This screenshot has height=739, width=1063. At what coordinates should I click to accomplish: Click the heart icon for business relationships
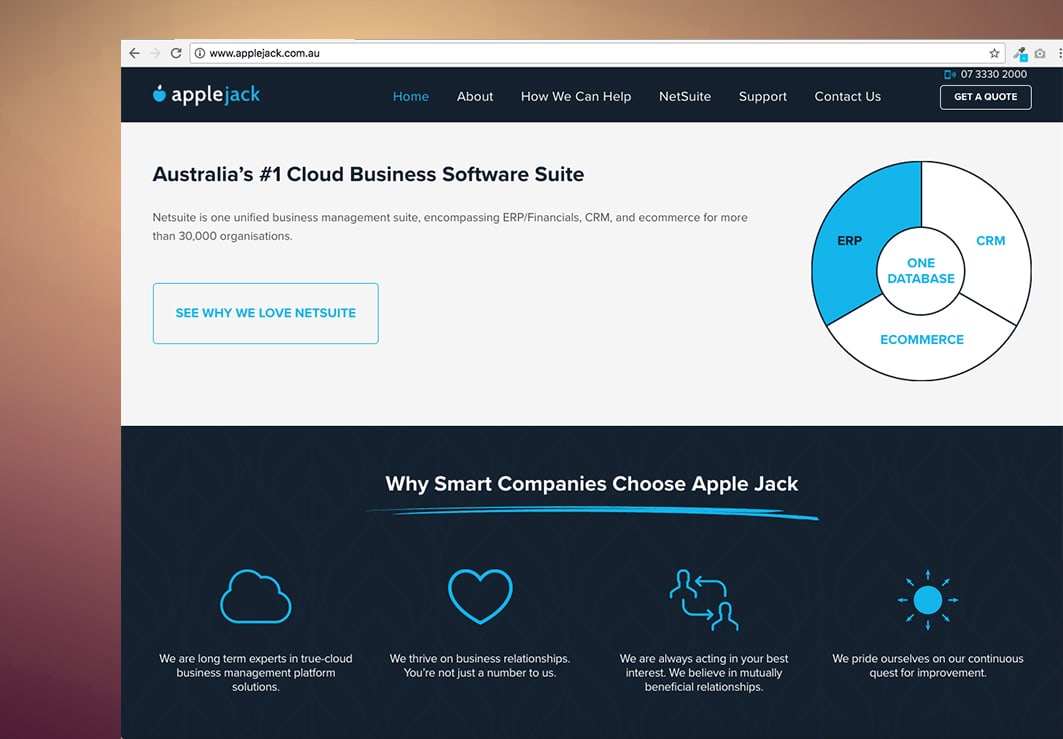click(x=480, y=597)
